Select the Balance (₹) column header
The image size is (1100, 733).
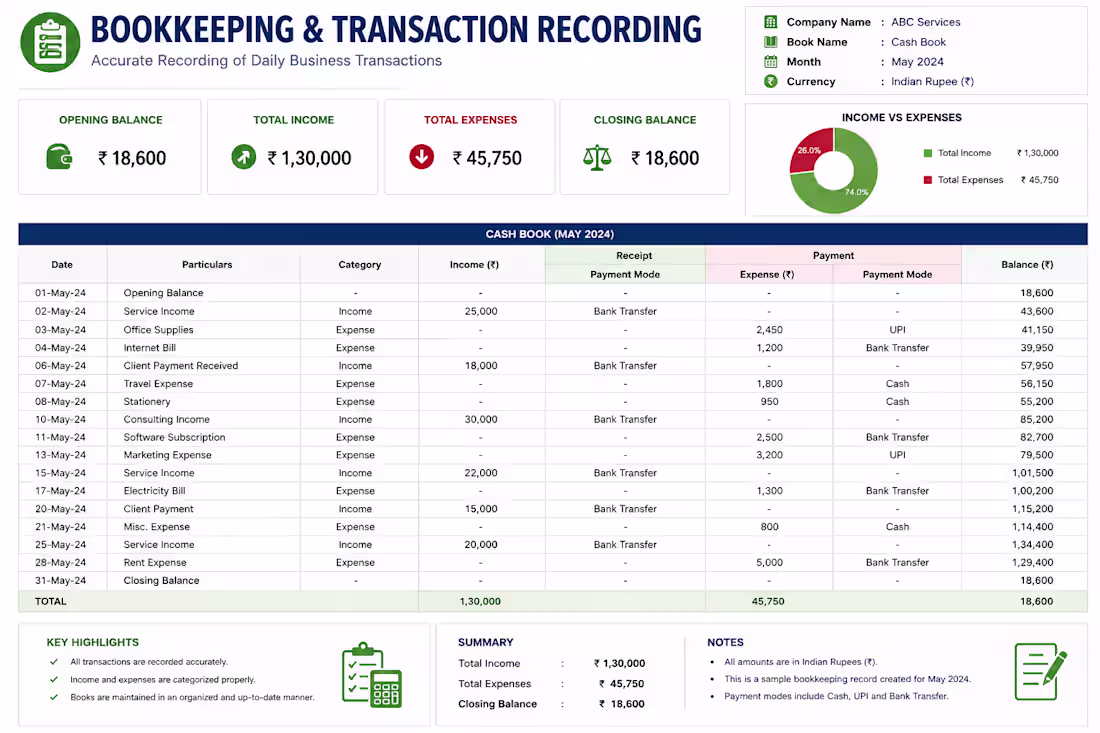point(1027,264)
